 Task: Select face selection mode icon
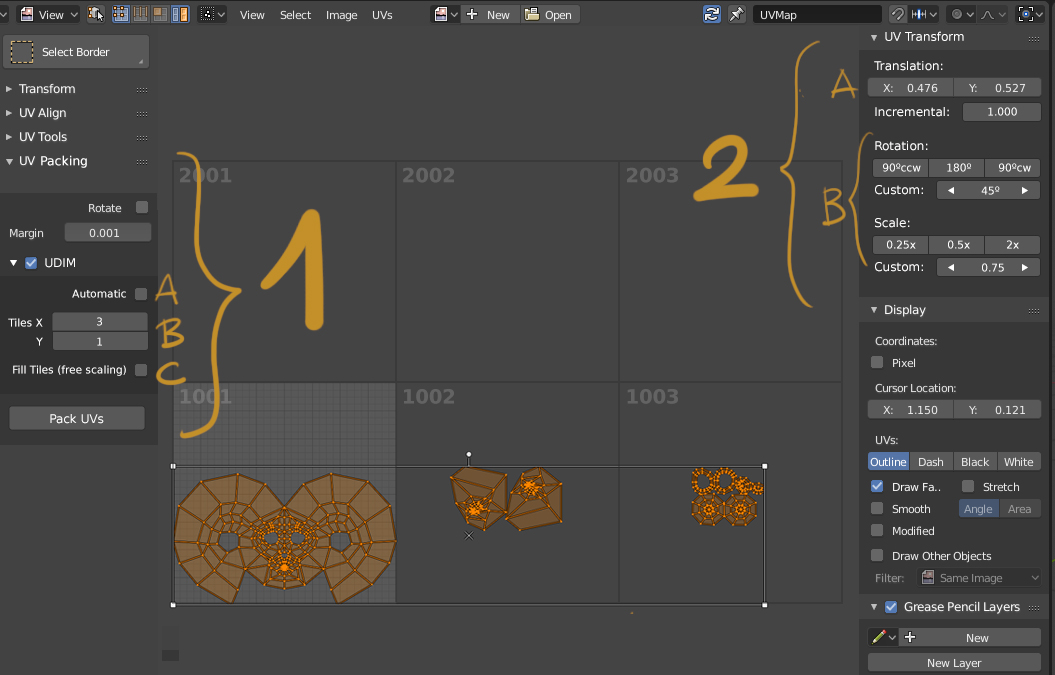160,14
